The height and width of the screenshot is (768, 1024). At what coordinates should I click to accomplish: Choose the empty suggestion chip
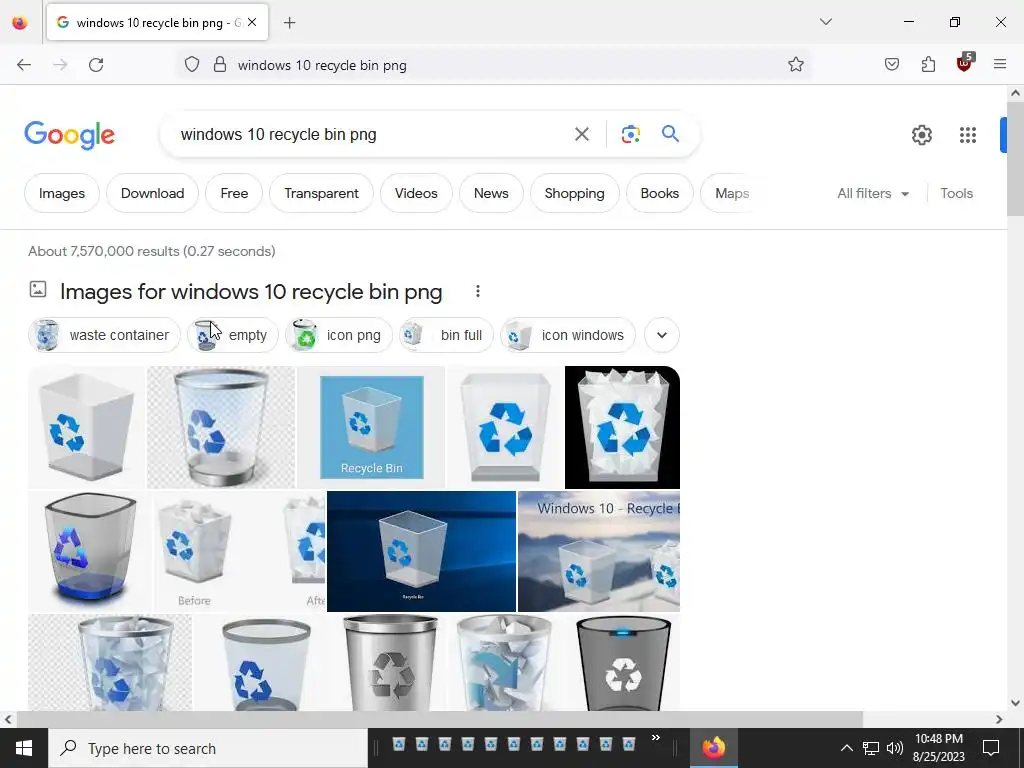232,335
